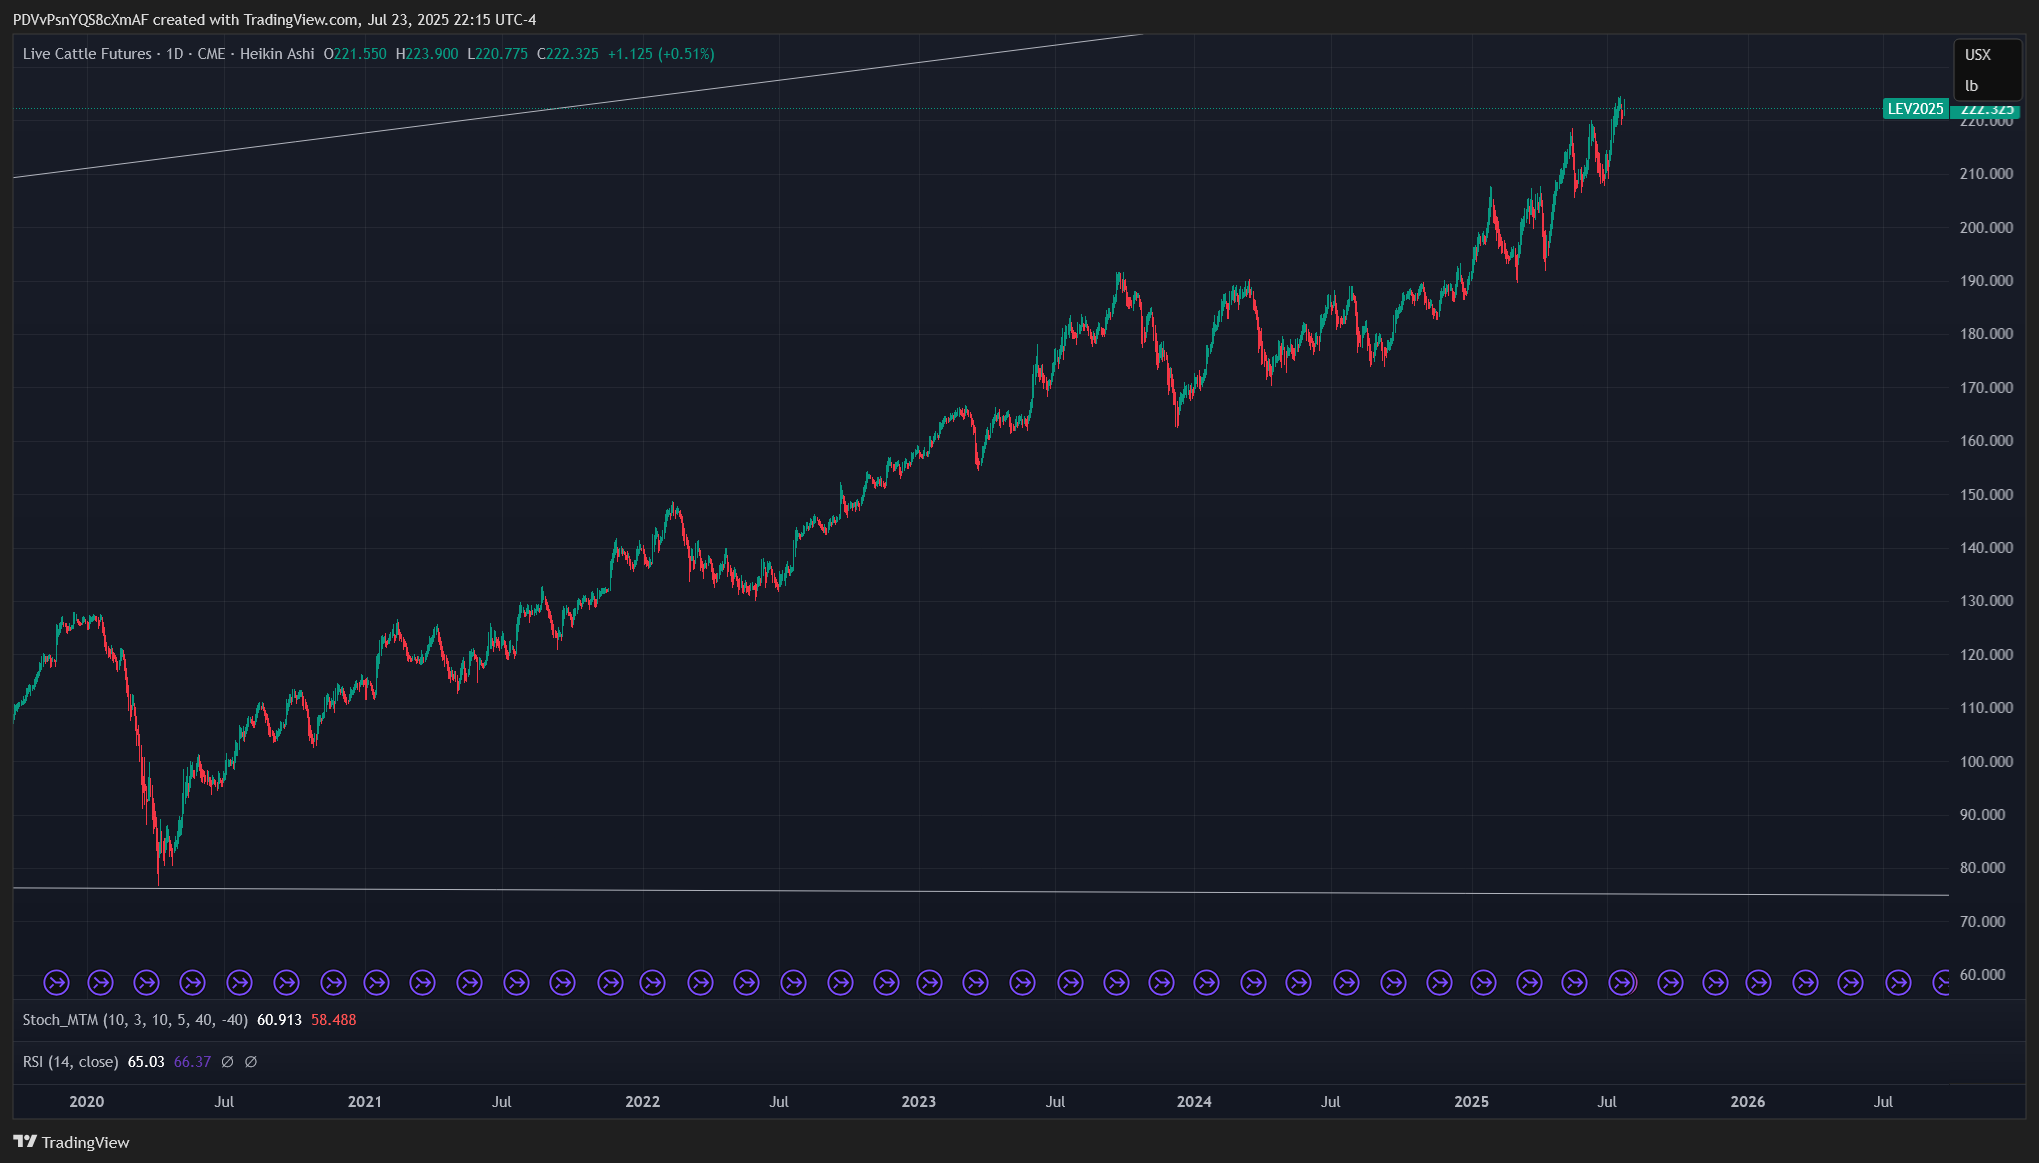Click the close value 222.325 in legend
The height and width of the screenshot is (1163, 2039).
[x=572, y=54]
